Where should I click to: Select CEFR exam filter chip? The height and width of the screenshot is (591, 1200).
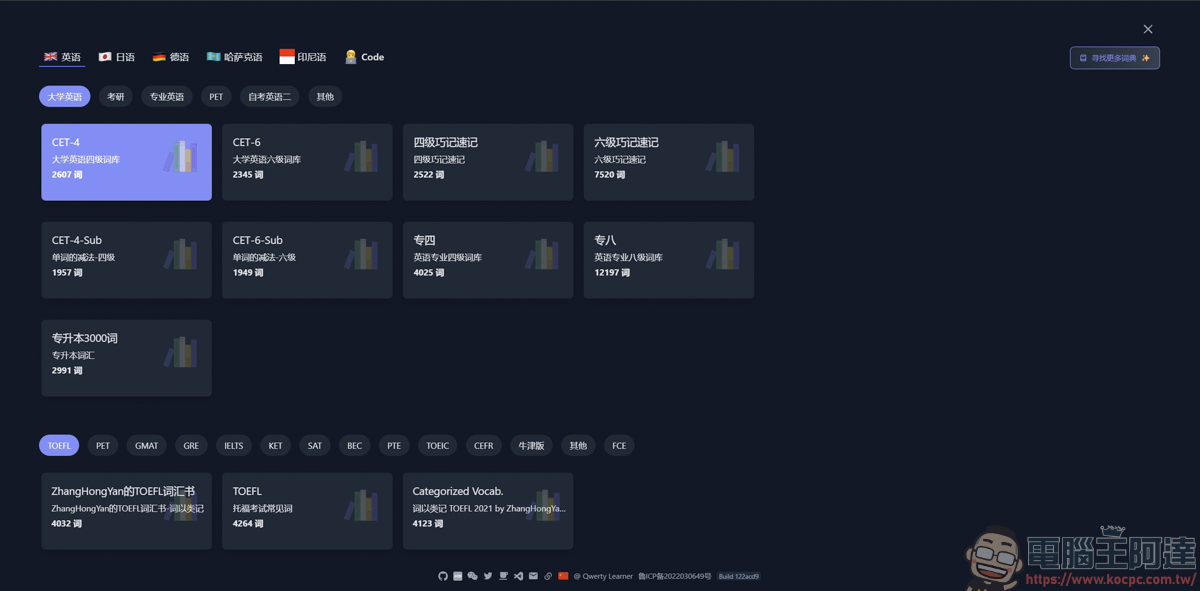484,446
